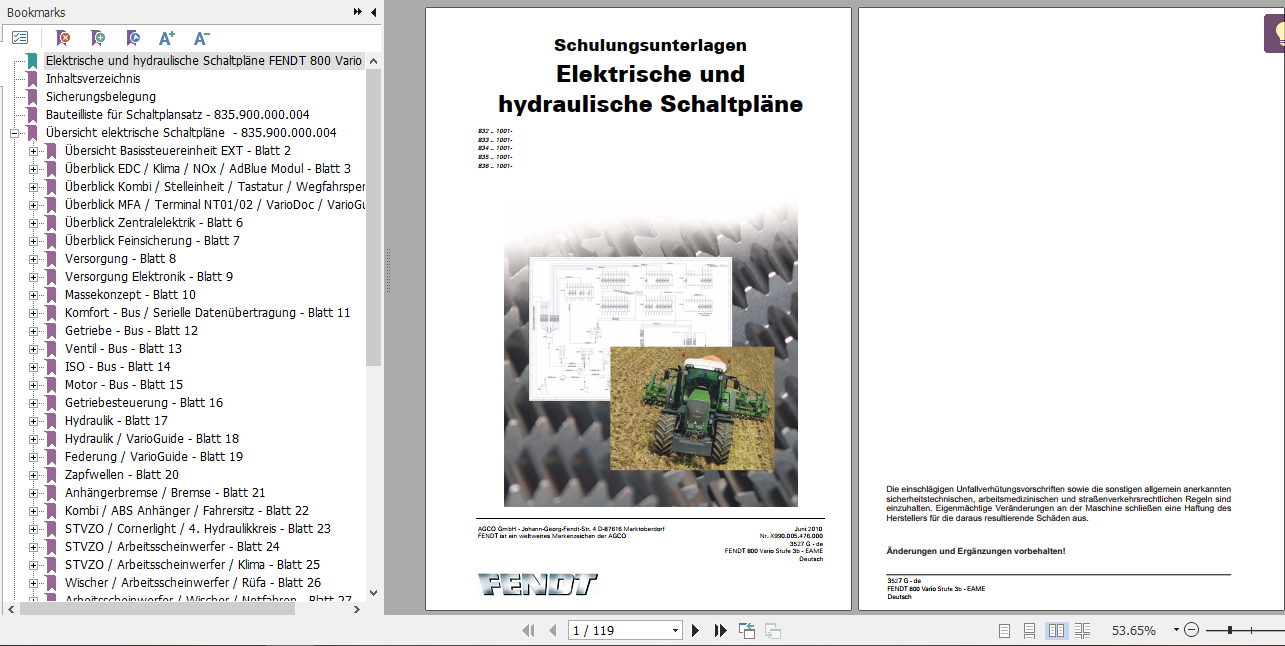
Task: Expand the Massekonzept - Blatt 10 node
Action: coord(33,295)
